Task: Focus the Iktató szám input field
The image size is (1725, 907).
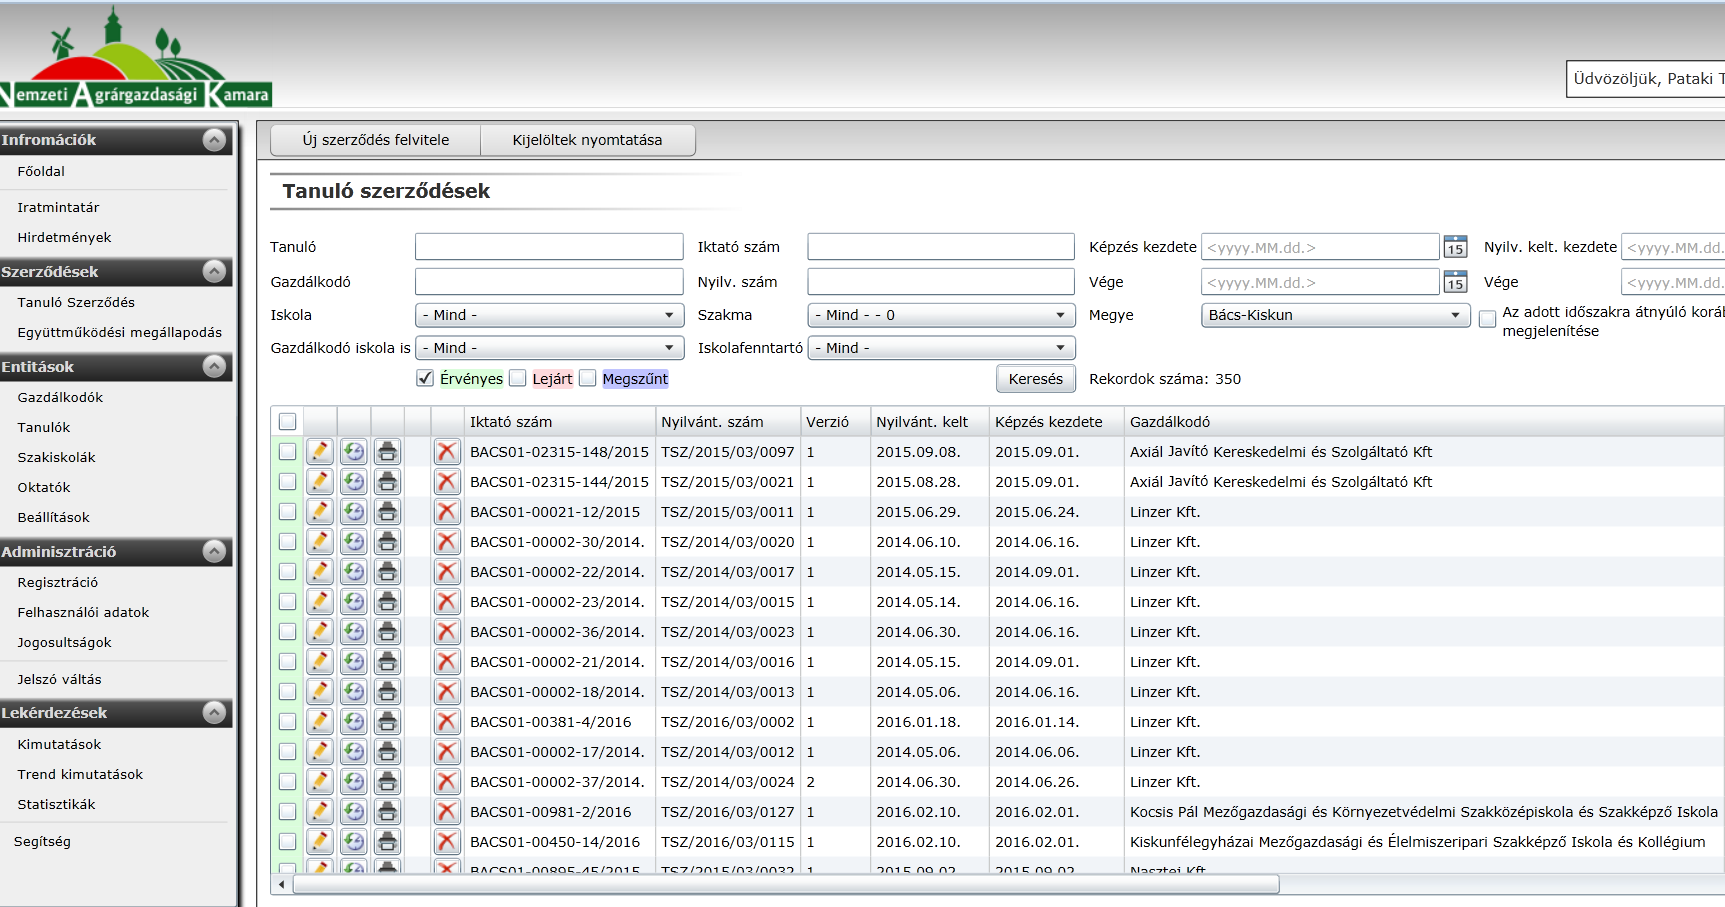Action: pos(941,247)
